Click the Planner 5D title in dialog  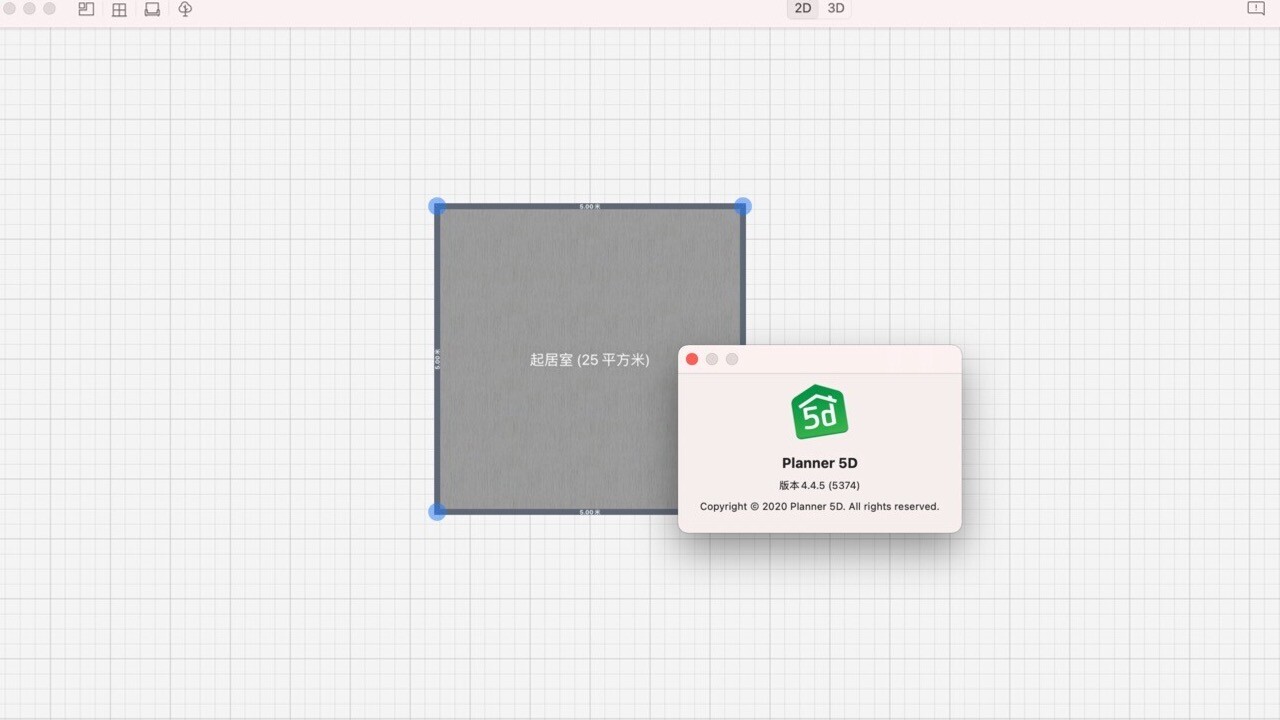[820, 463]
